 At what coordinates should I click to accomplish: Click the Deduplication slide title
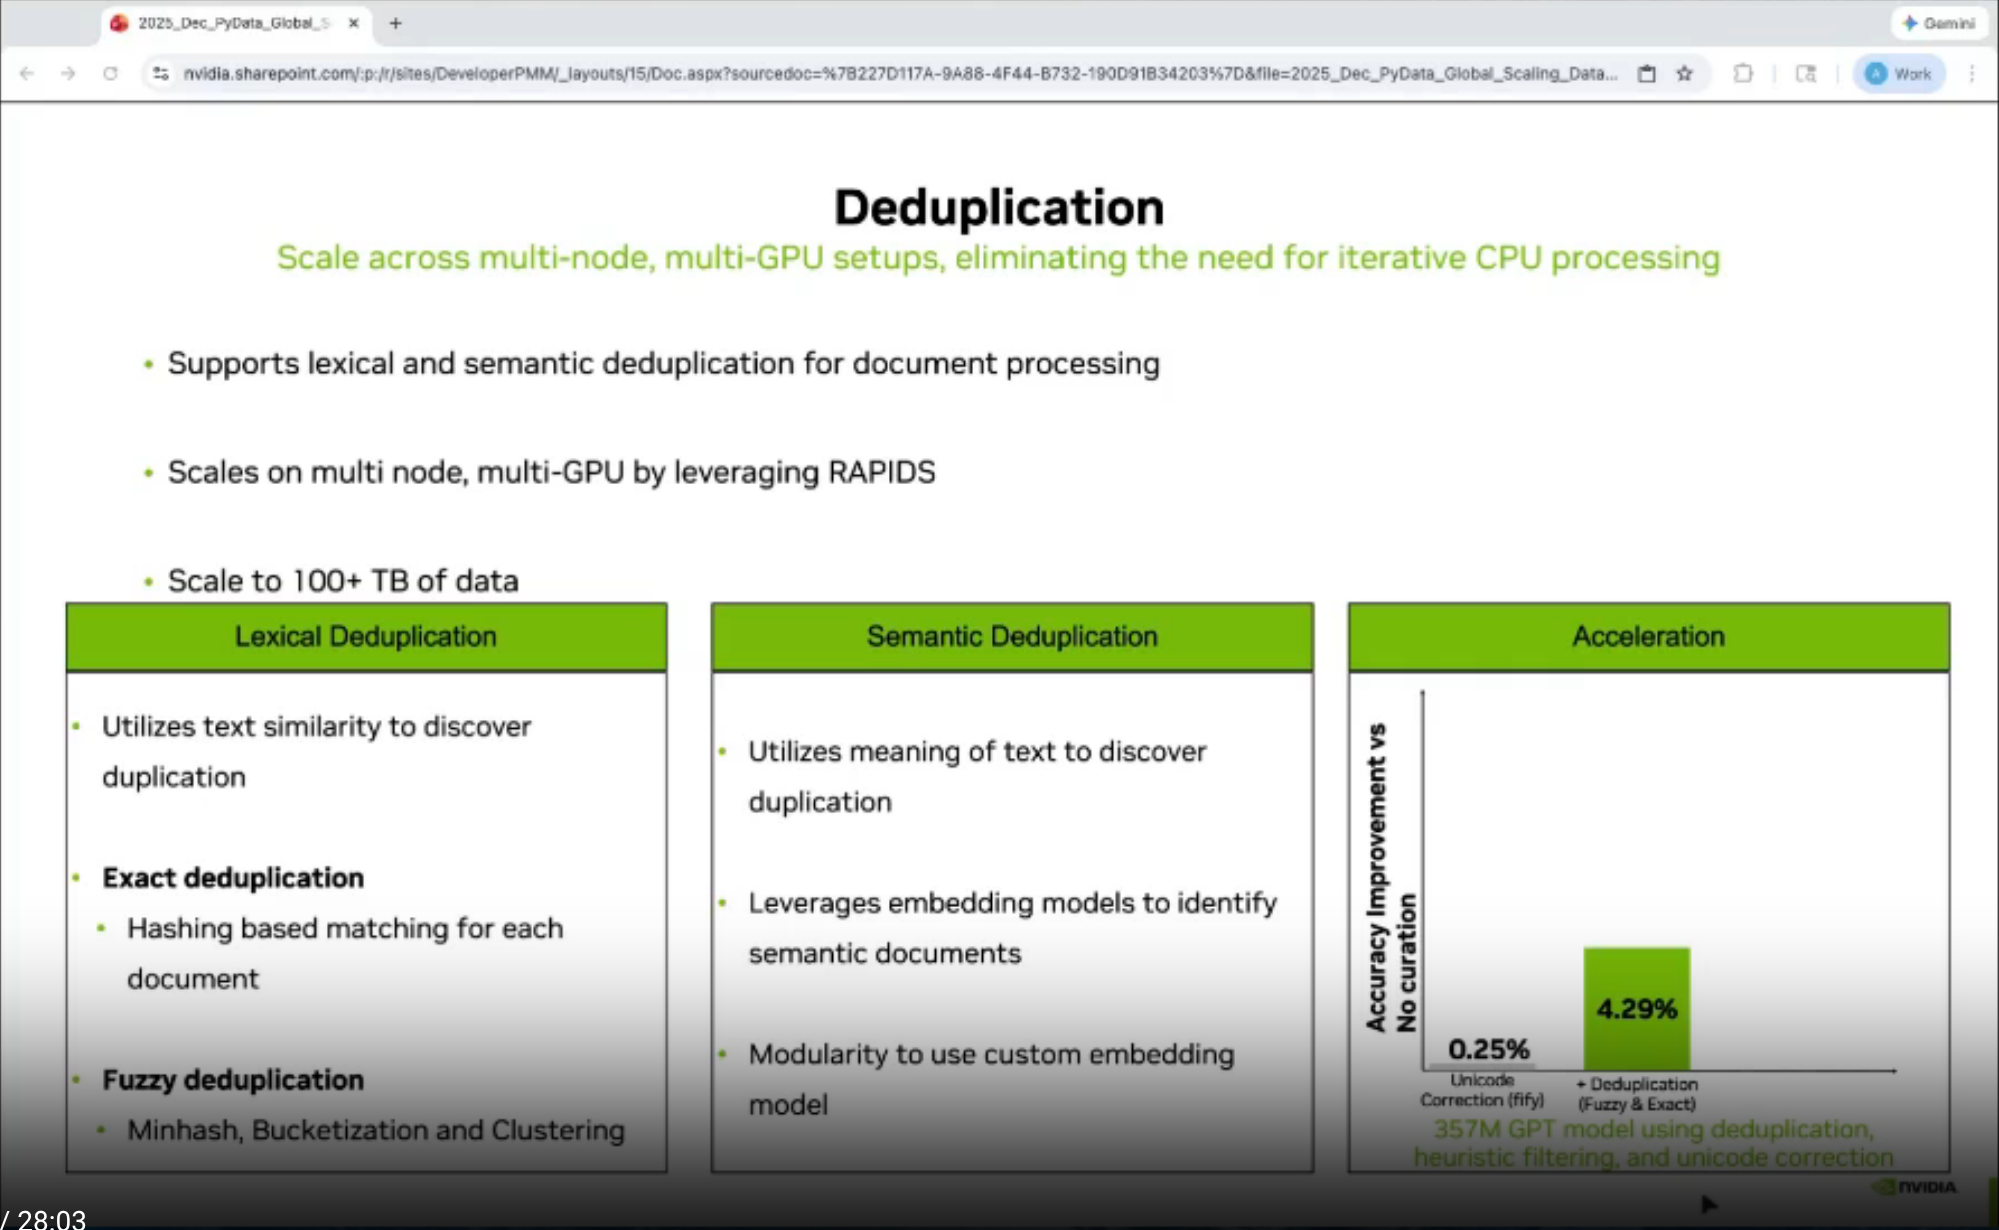point(998,207)
